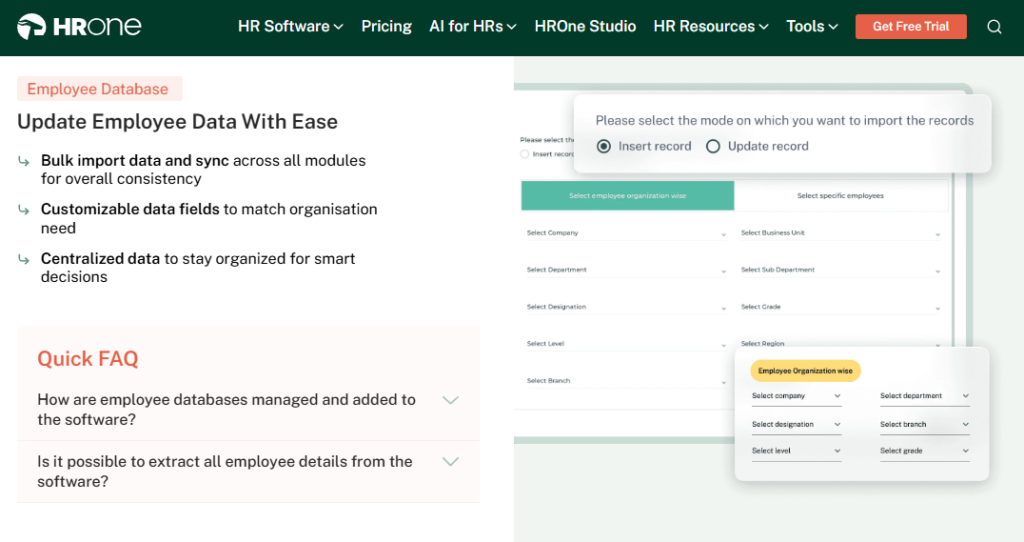Open the Select Business Unit dropdown
The image size is (1024, 542).
(x=840, y=233)
